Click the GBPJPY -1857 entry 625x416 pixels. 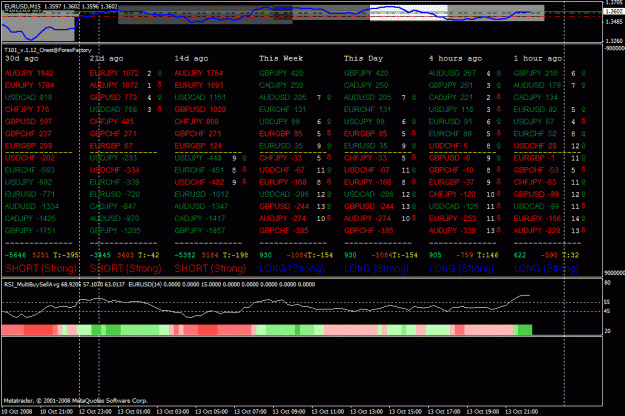[200, 230]
